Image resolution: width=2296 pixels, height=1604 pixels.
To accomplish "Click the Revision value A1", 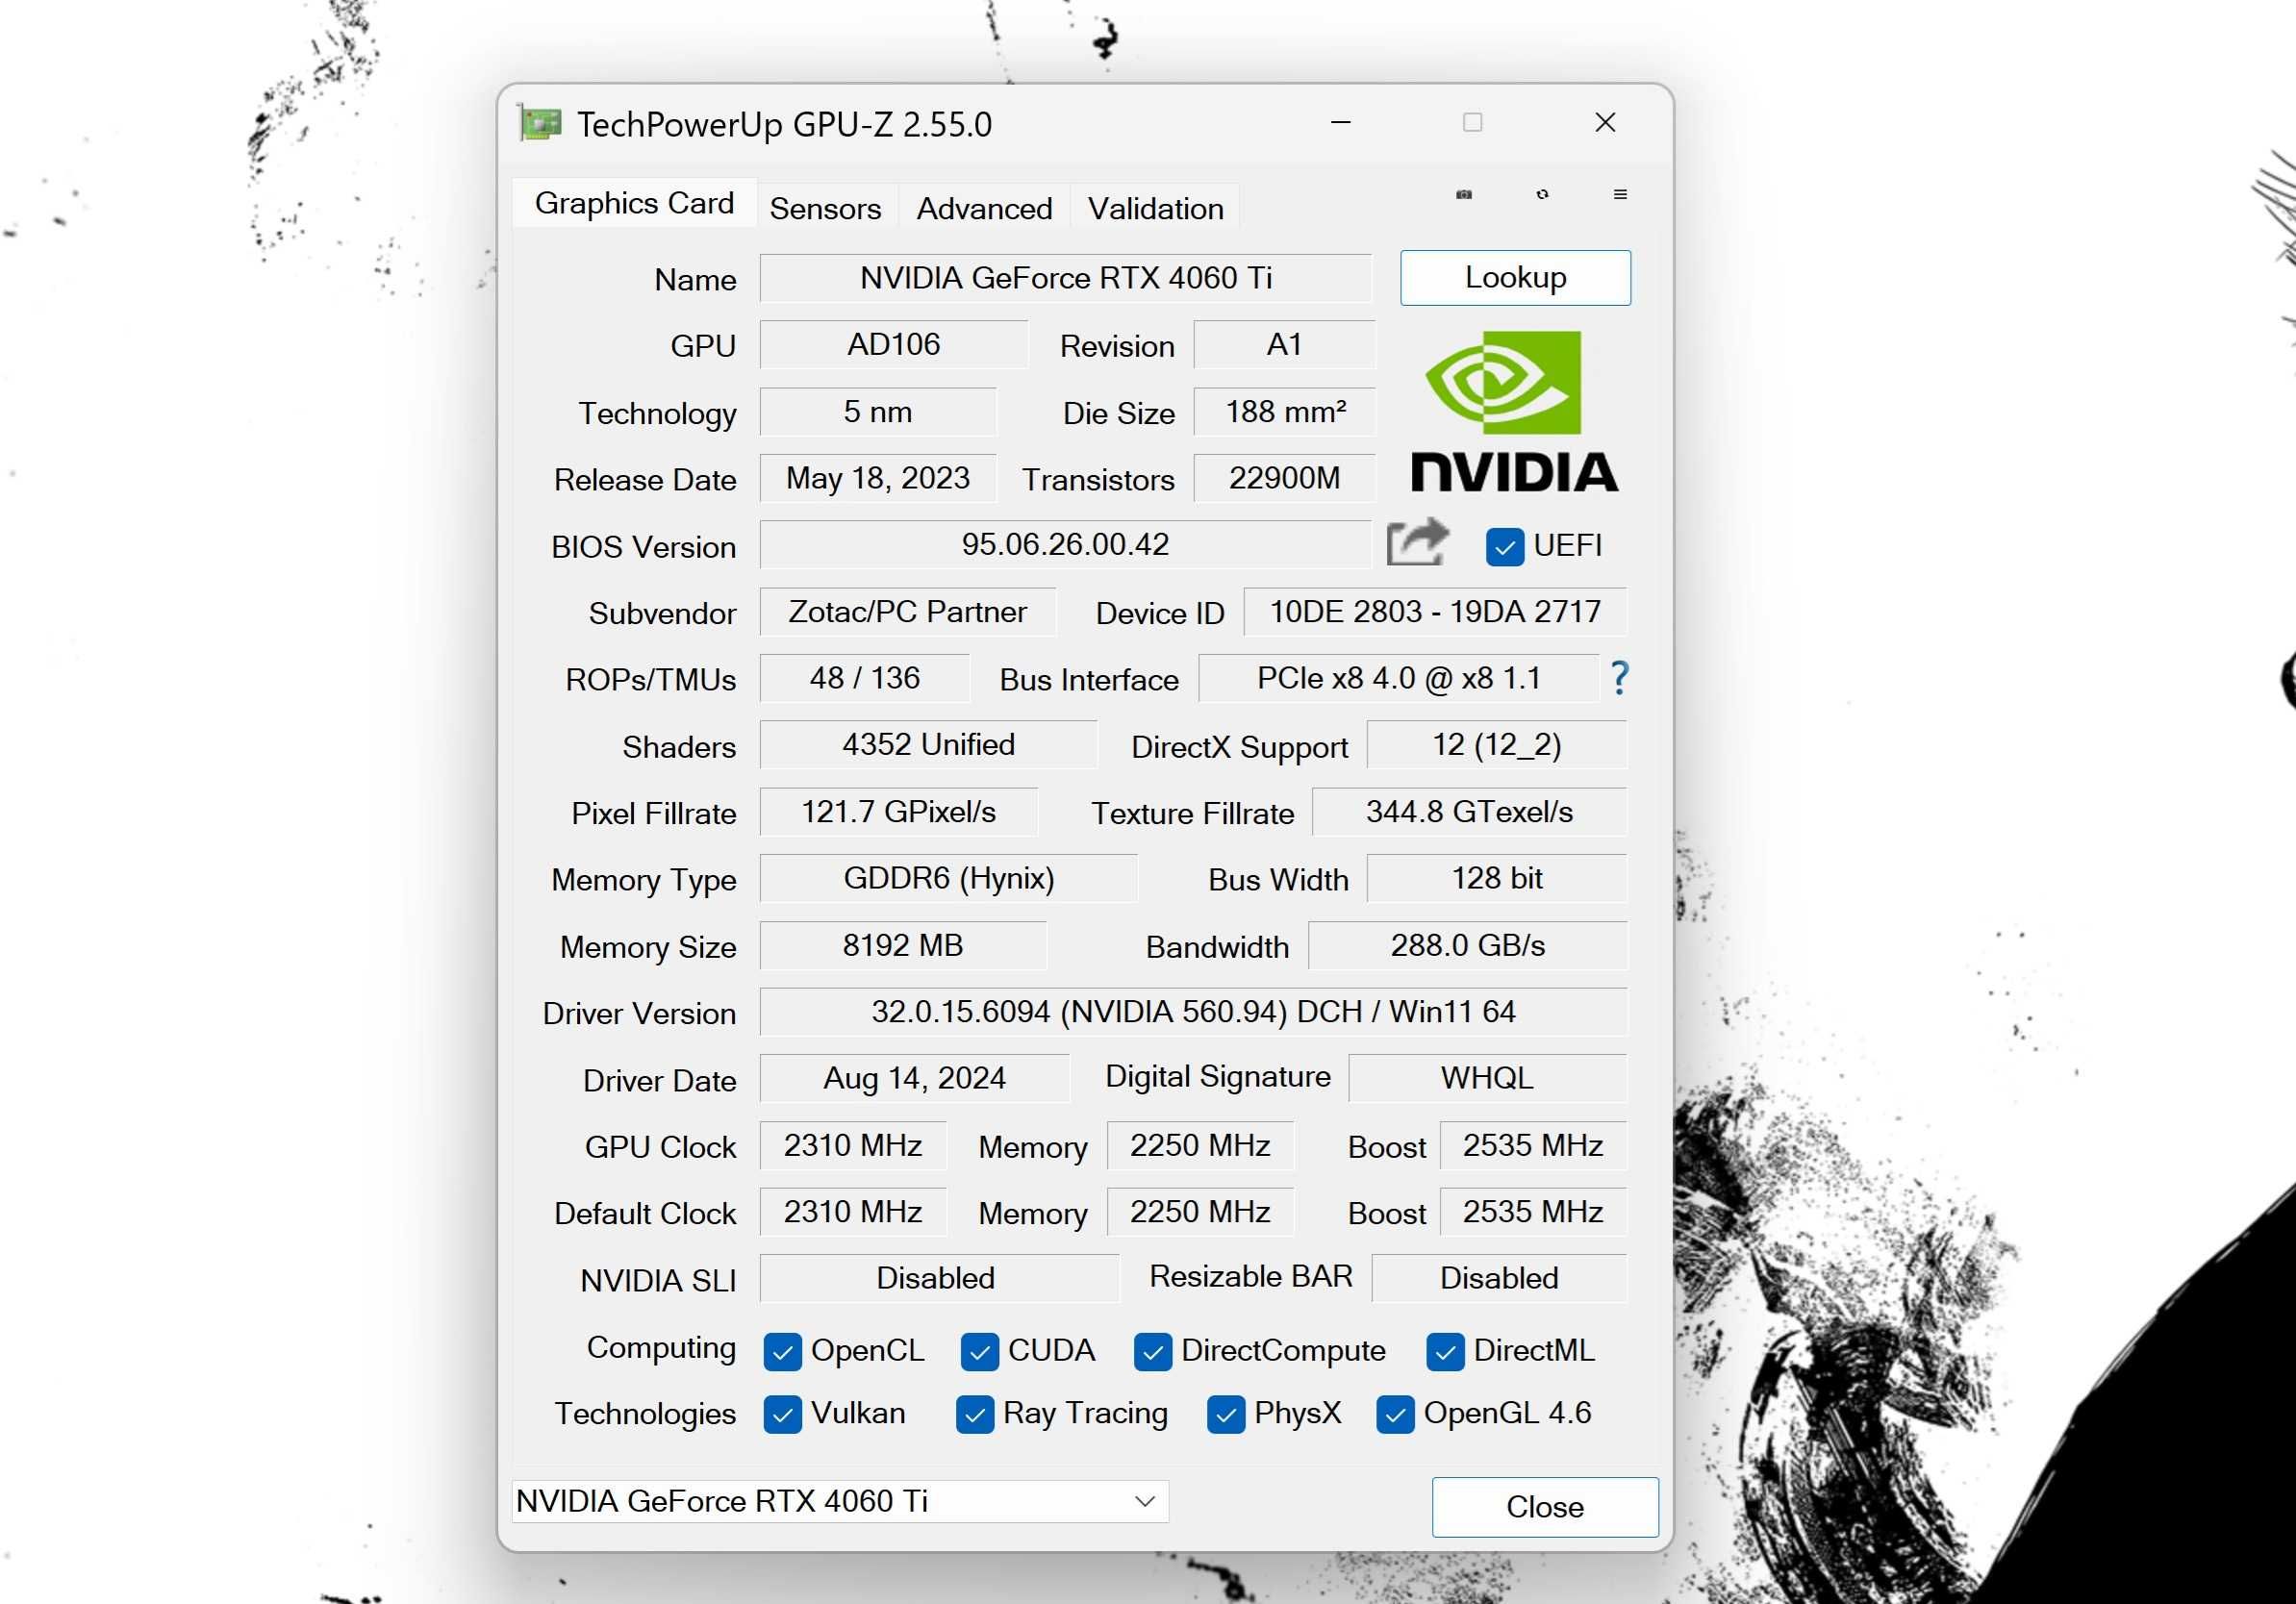I will [1284, 344].
